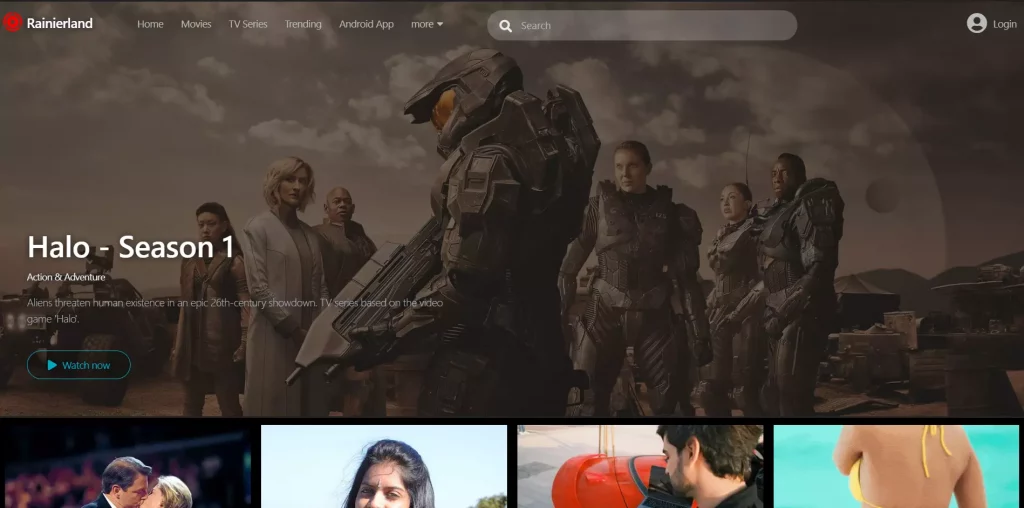Click the search magnifier icon
This screenshot has width=1024, height=508.
[505, 26]
